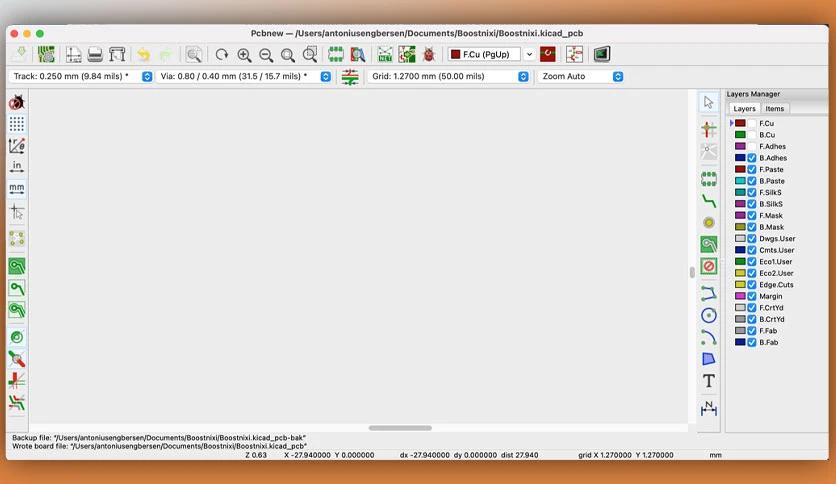Select the Eco1.User layer name
The height and width of the screenshot is (484, 836).
tap(776, 262)
